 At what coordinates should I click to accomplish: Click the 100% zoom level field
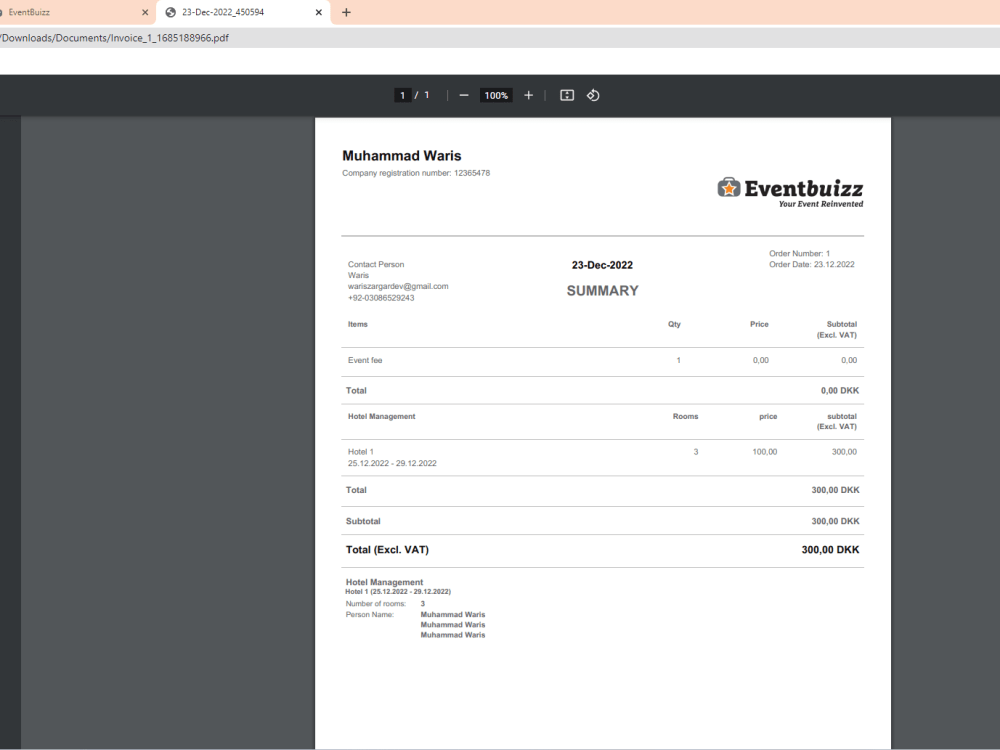[496, 95]
